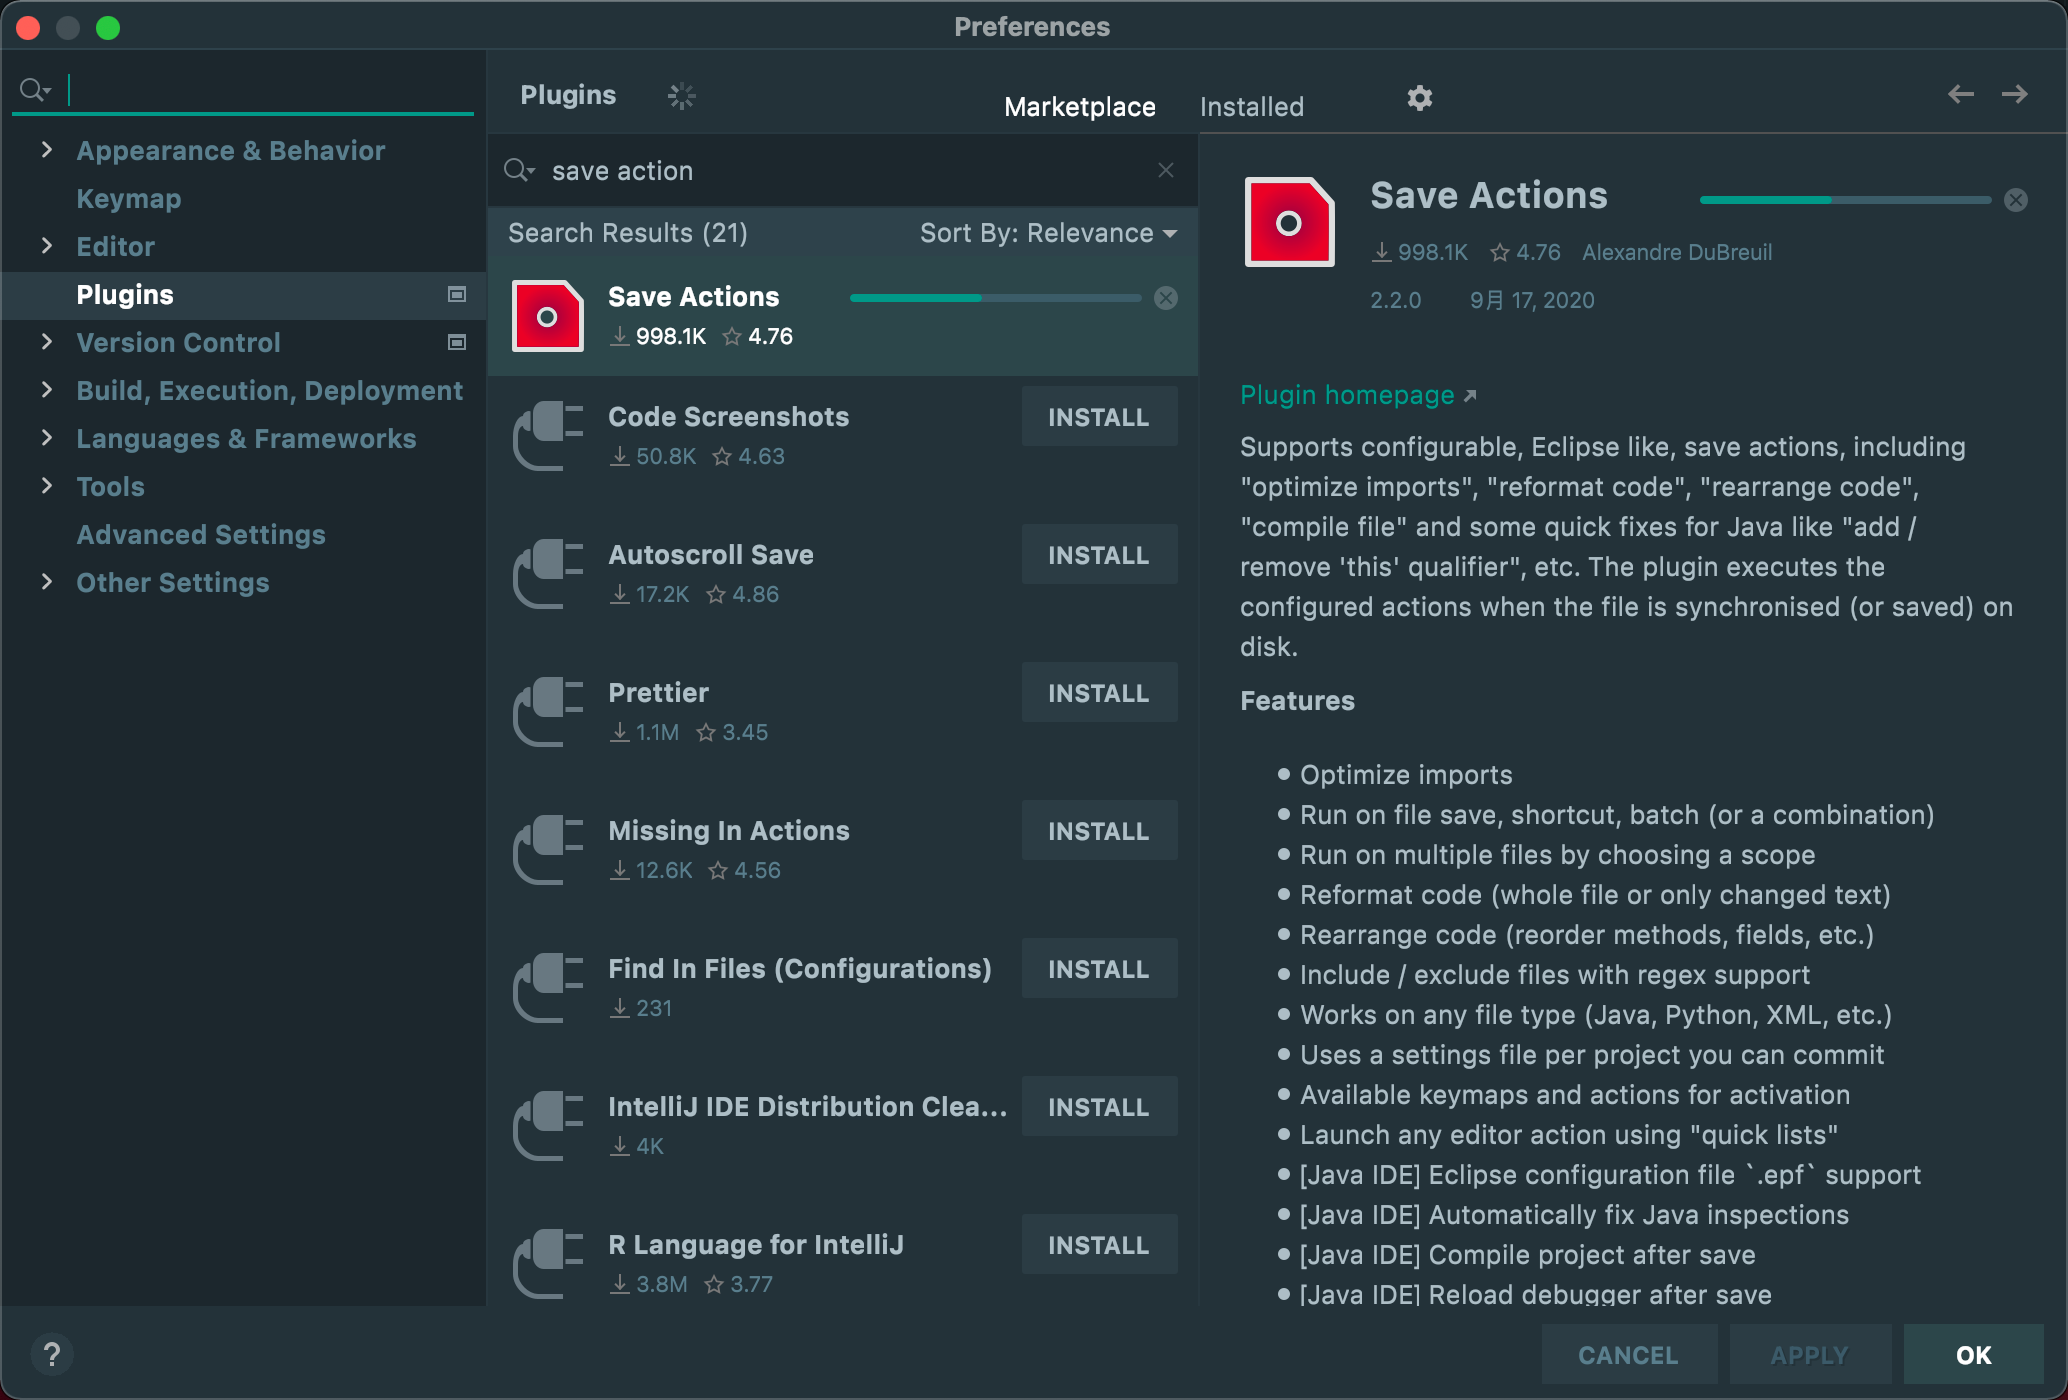Switch to the Installed tab
This screenshot has height=1400, width=2068.
pos(1251,107)
